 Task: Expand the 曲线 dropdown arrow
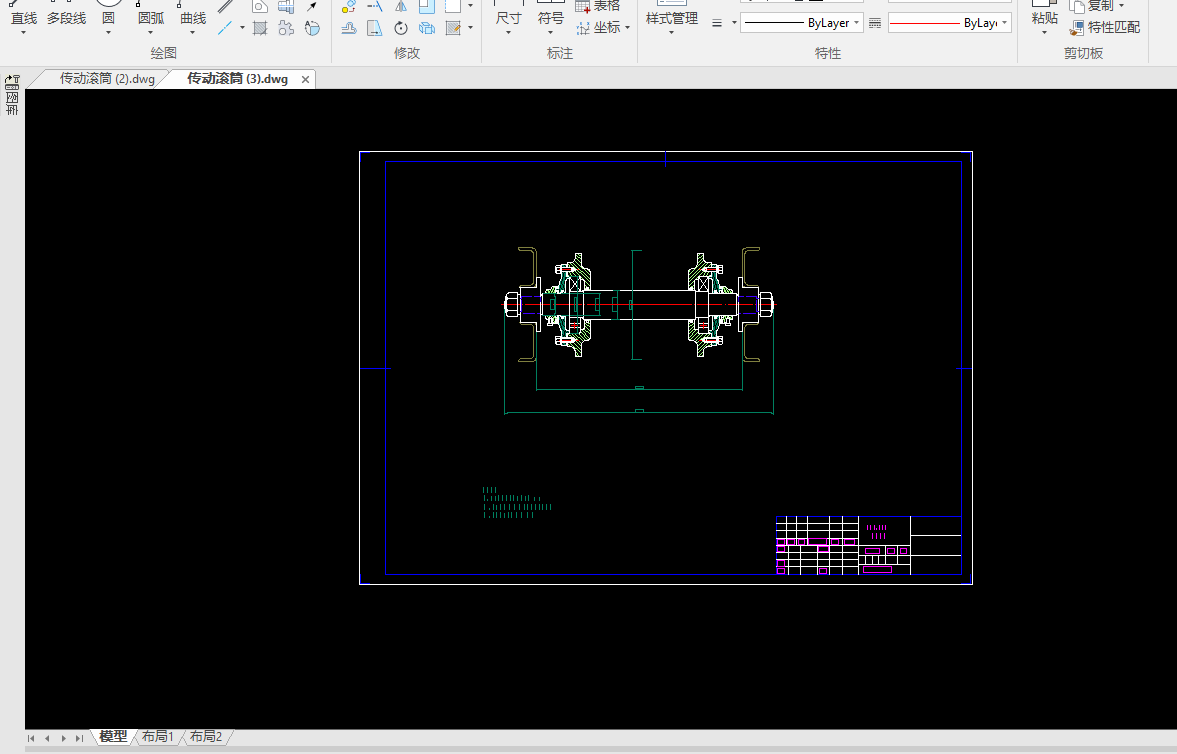point(192,33)
